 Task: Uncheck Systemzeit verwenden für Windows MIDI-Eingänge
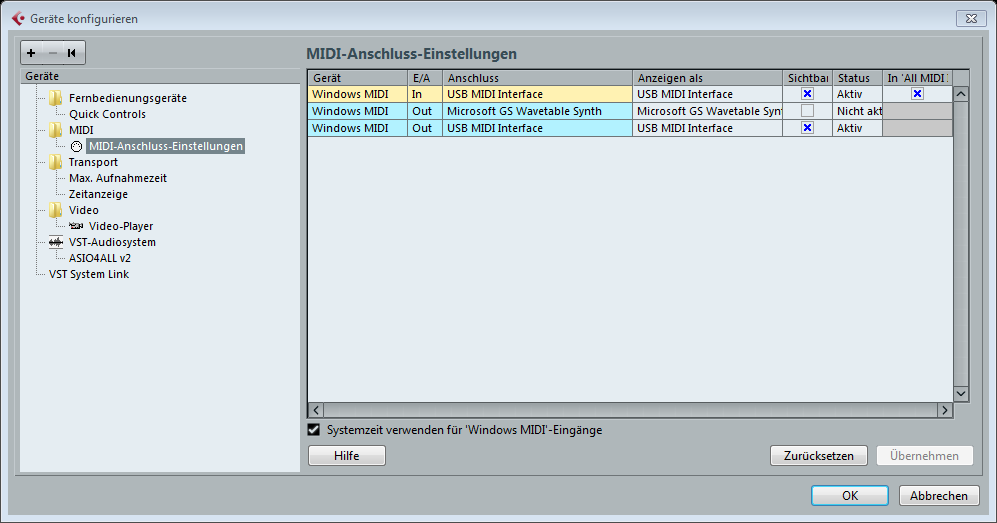tap(314, 430)
